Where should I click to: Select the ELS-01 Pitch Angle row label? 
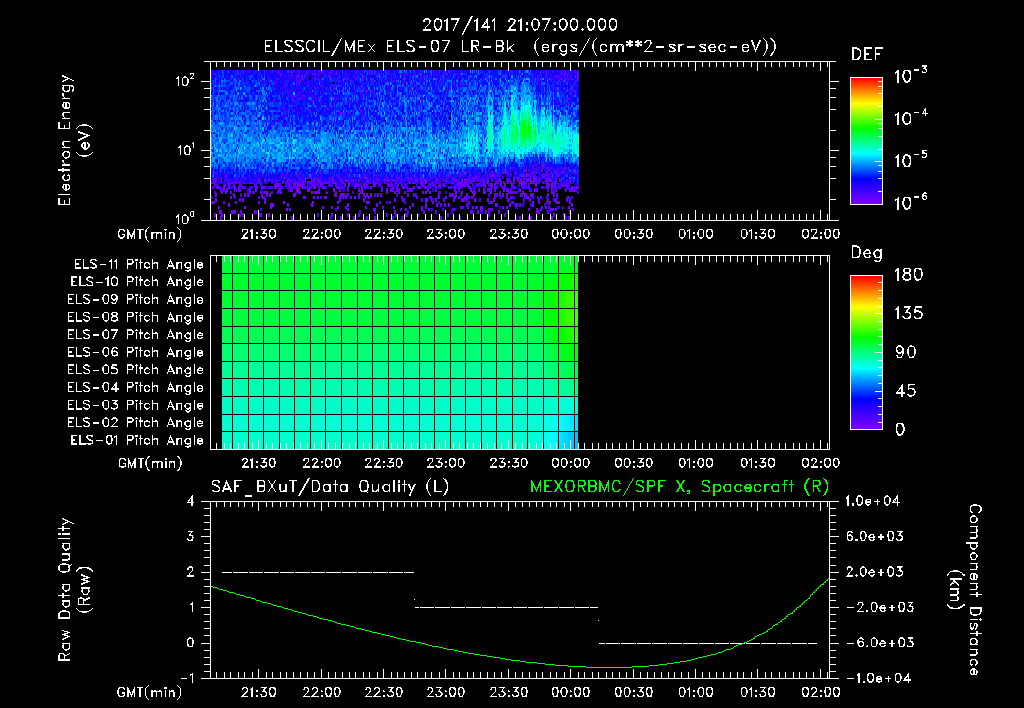[137, 440]
